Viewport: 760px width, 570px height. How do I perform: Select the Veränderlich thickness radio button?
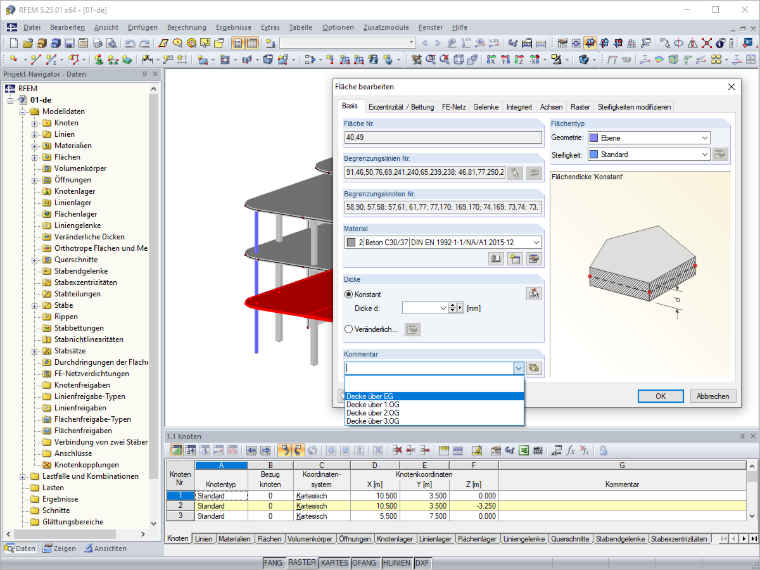[x=348, y=329]
